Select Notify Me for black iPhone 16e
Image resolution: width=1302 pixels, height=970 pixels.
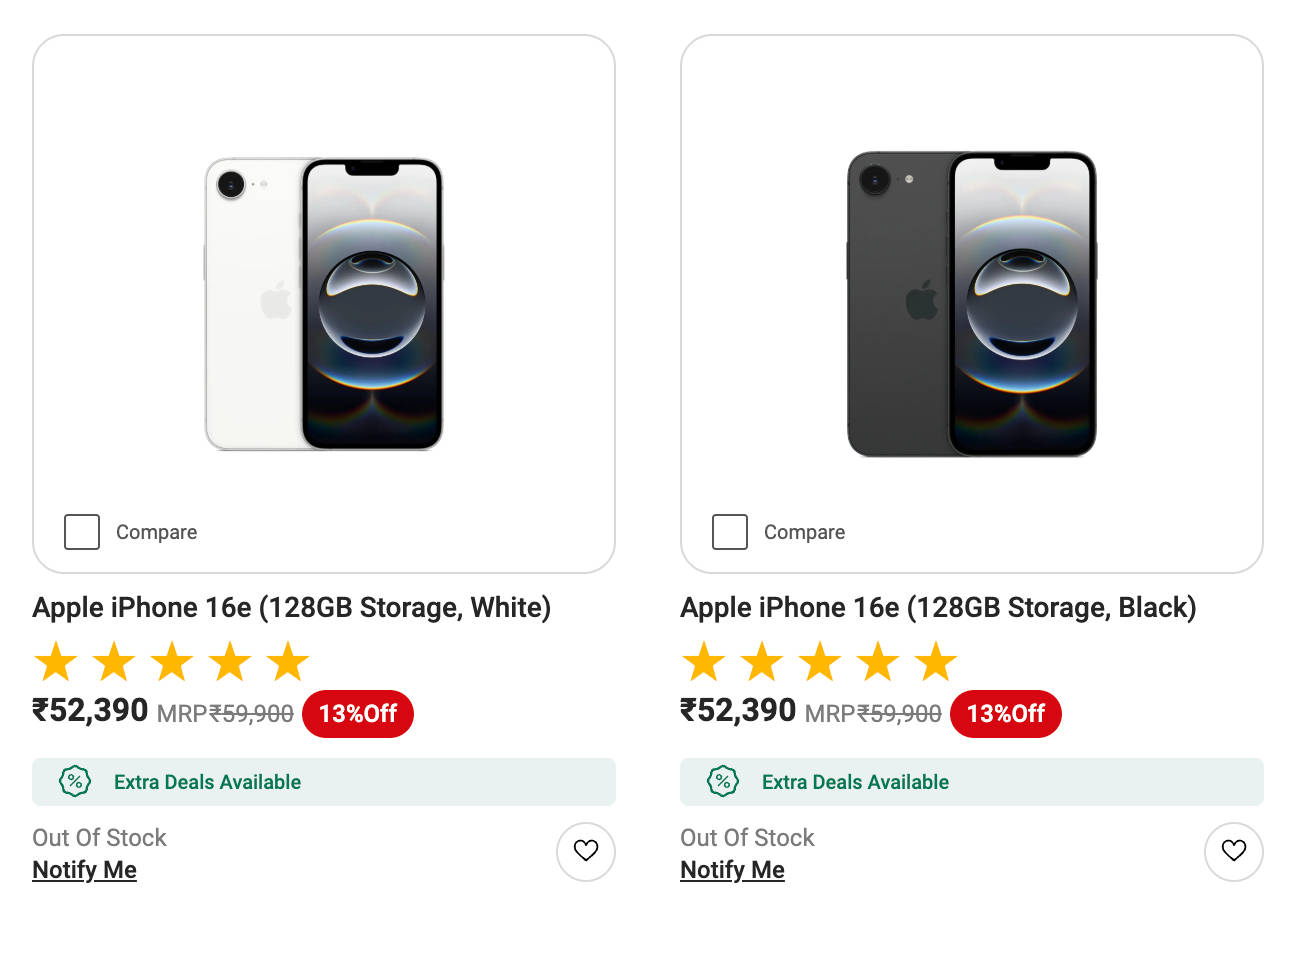click(x=733, y=870)
